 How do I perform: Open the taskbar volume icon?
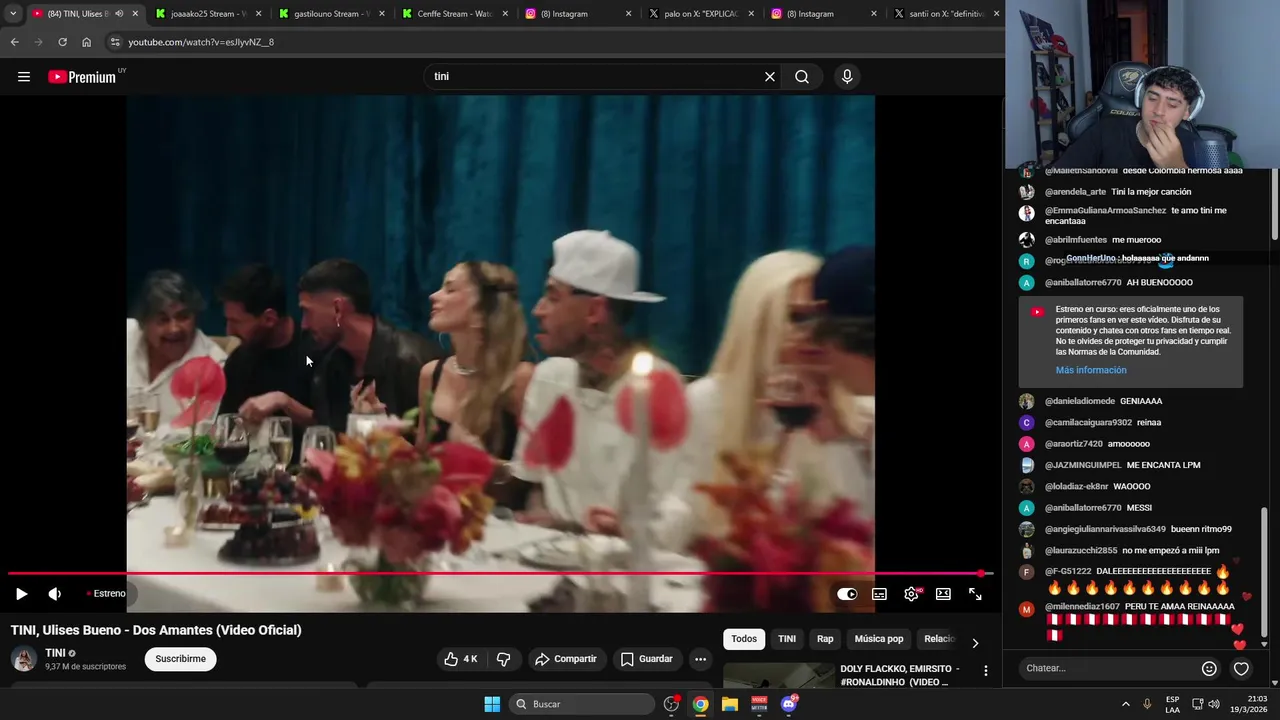click(1214, 704)
